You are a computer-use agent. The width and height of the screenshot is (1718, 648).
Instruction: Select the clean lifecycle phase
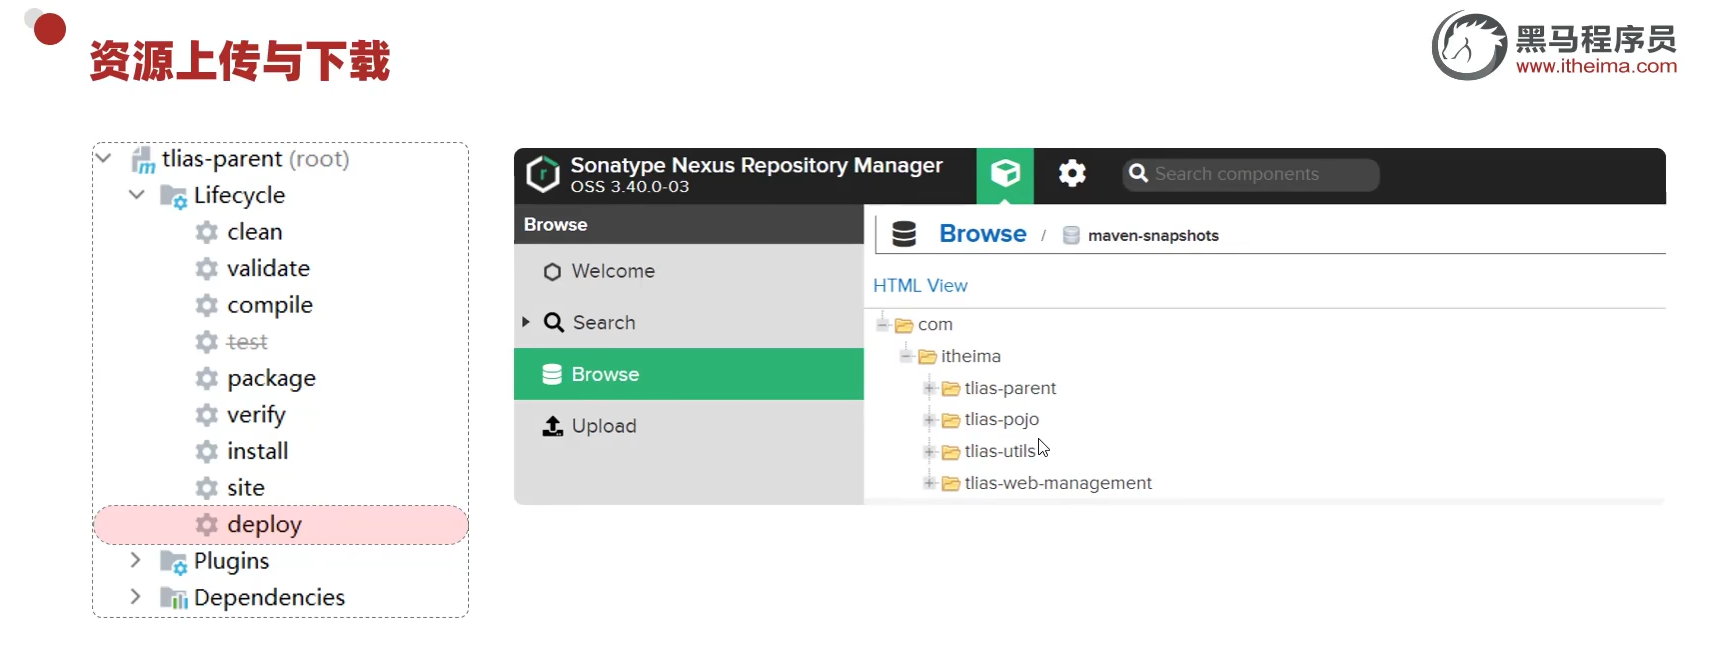click(x=254, y=232)
